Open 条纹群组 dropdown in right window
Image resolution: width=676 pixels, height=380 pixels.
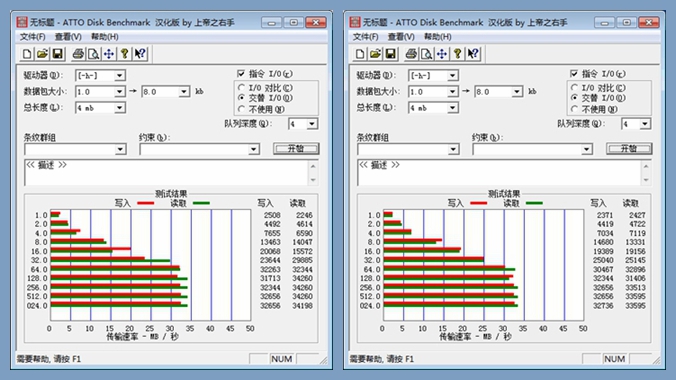coord(453,149)
